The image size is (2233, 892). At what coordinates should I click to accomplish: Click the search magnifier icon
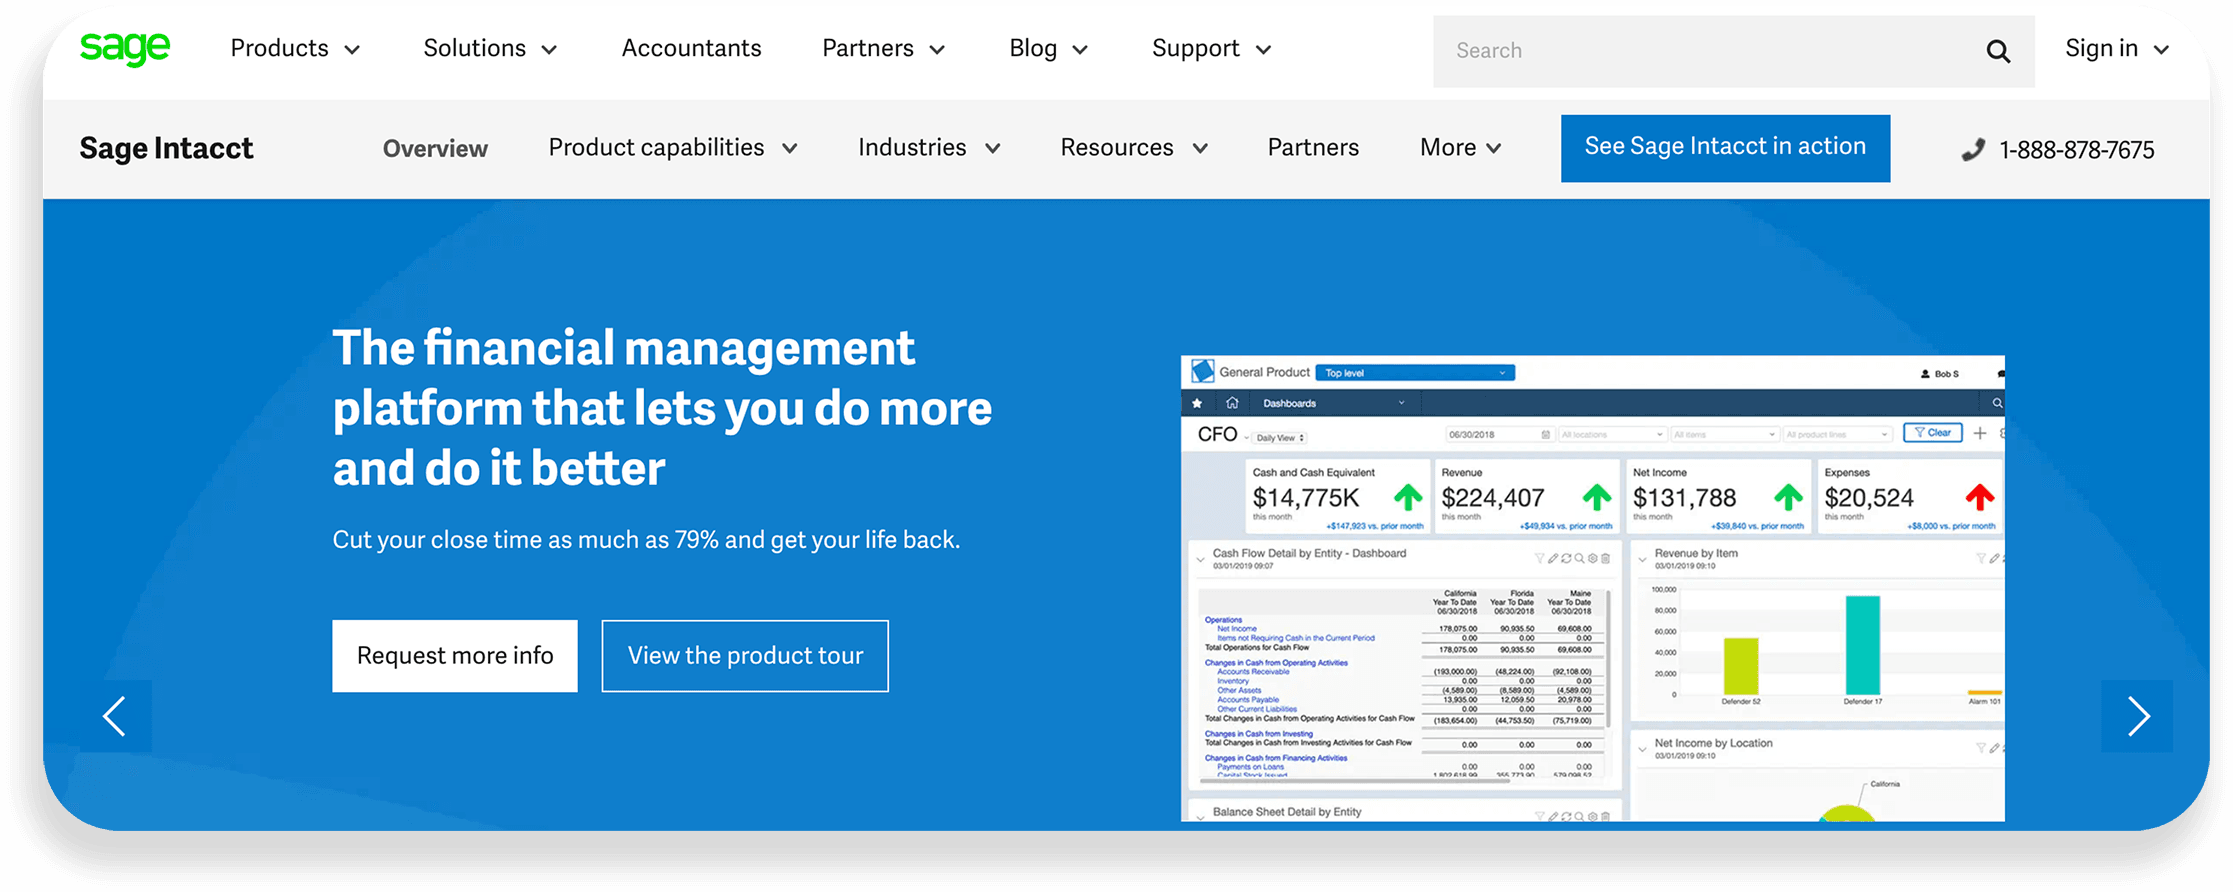click(x=1997, y=51)
